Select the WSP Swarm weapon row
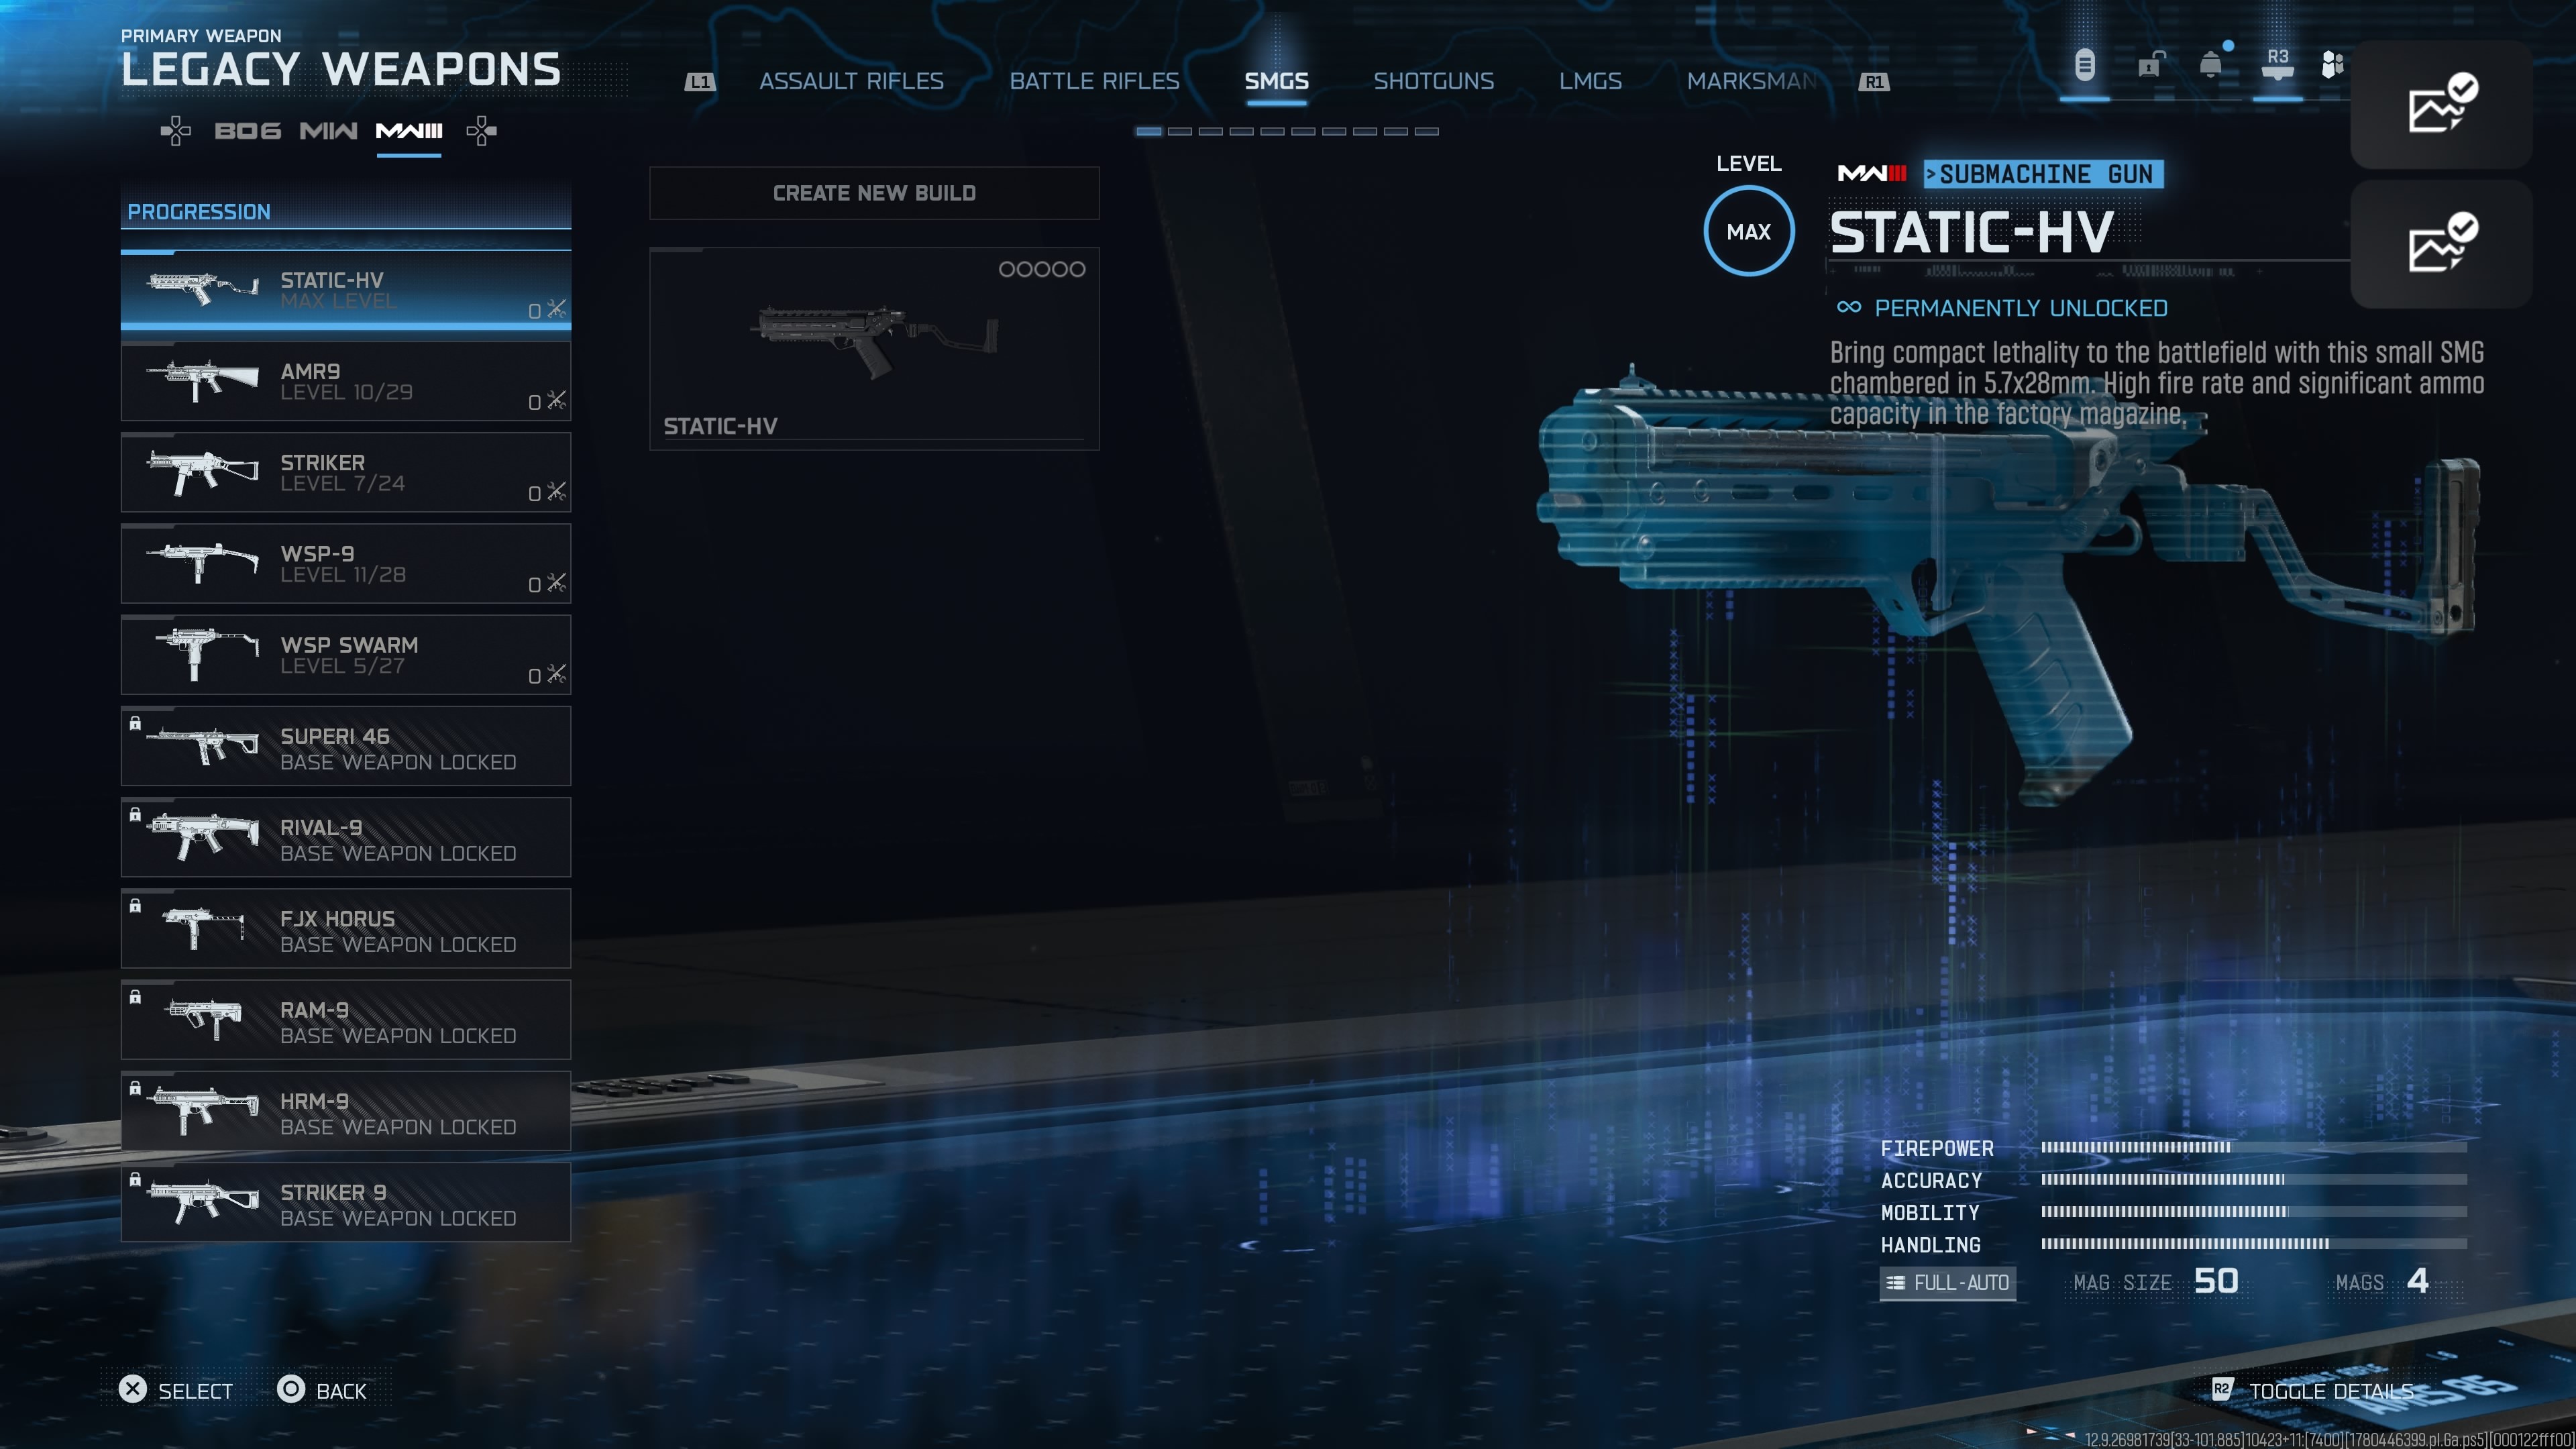 point(346,655)
